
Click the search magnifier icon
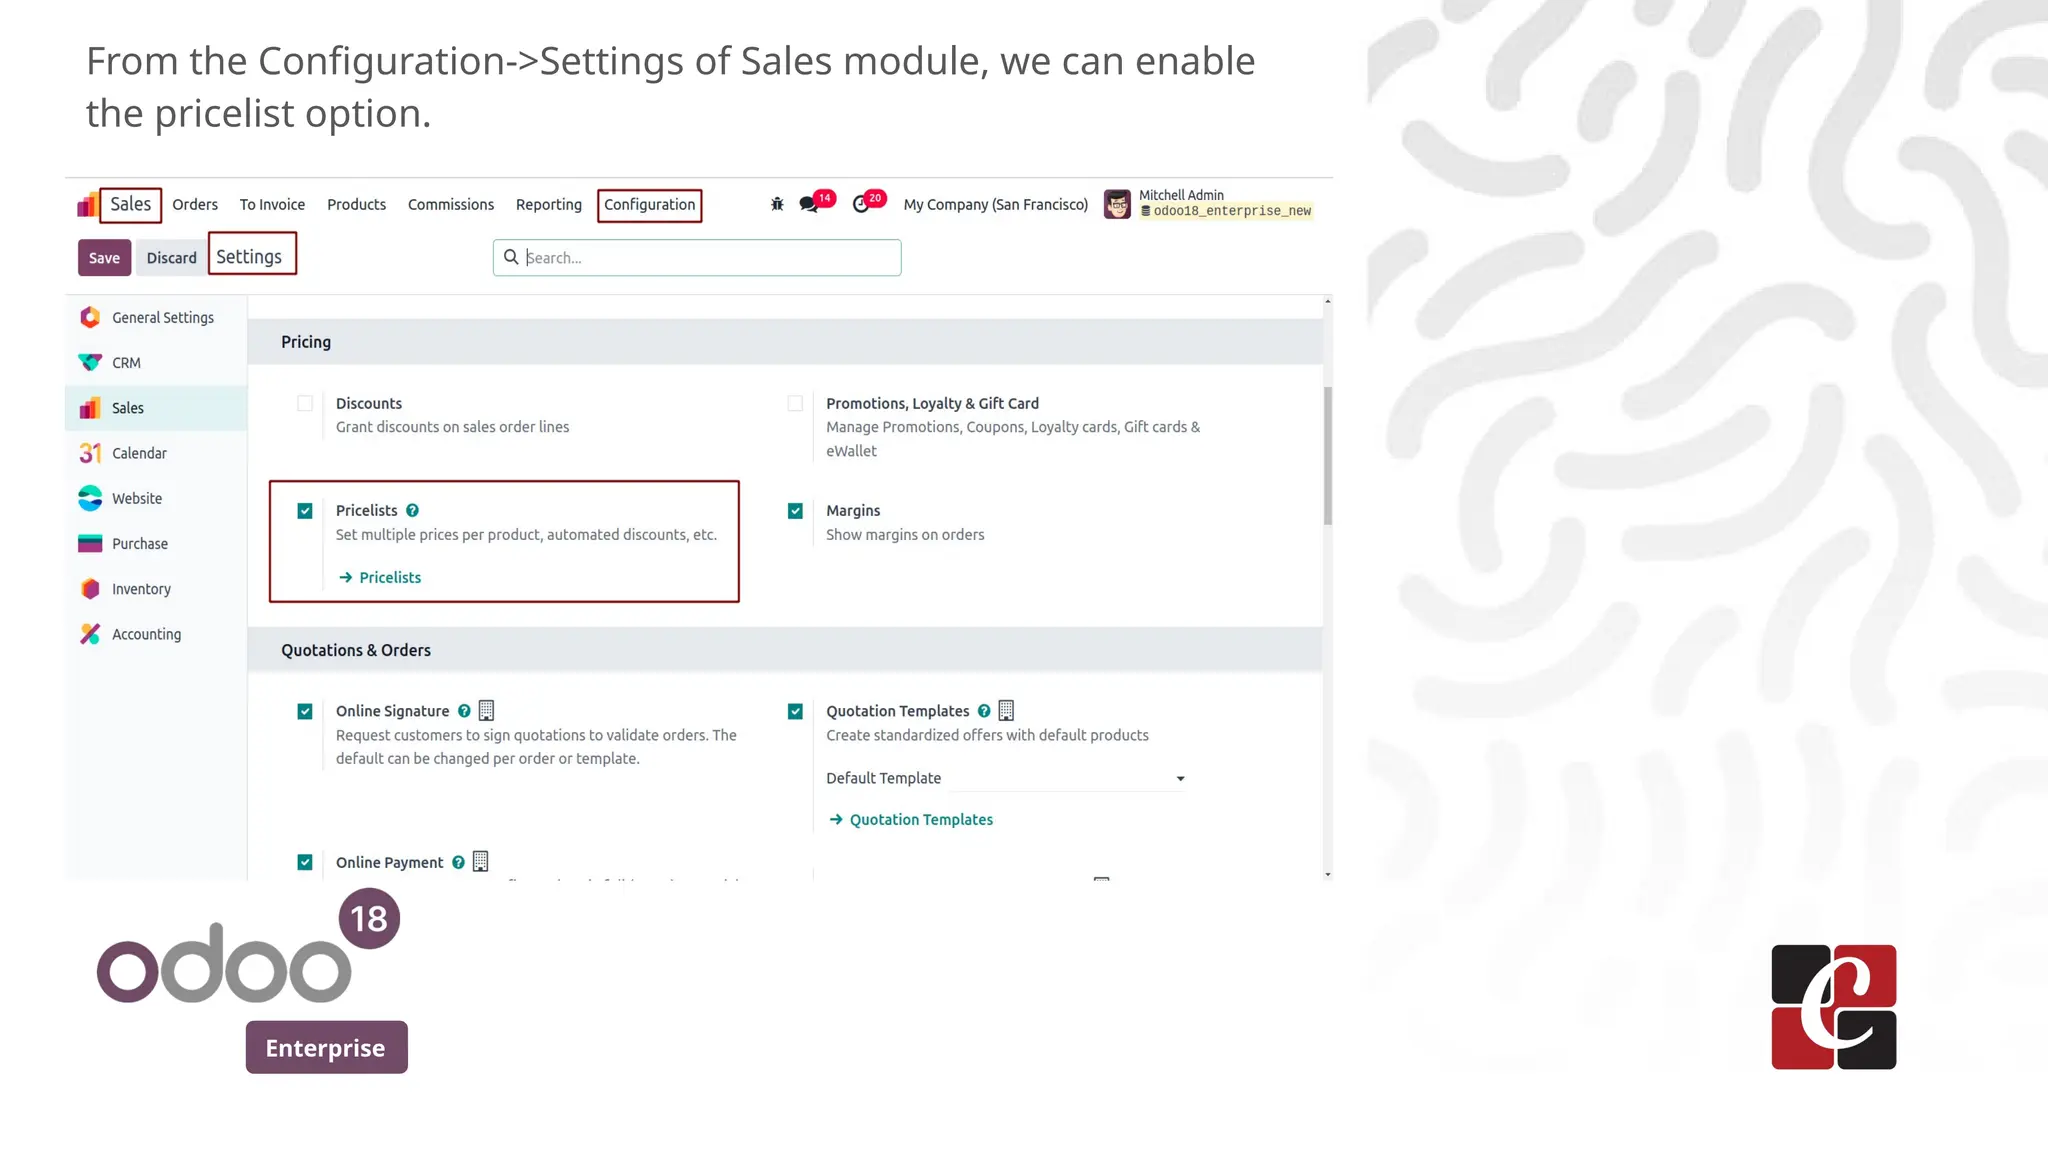pyautogui.click(x=511, y=257)
